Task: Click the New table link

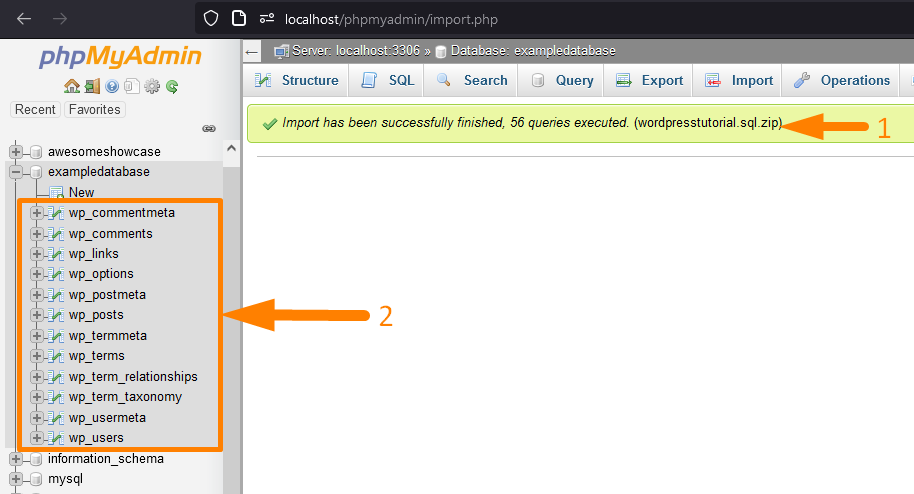Action: [81, 192]
